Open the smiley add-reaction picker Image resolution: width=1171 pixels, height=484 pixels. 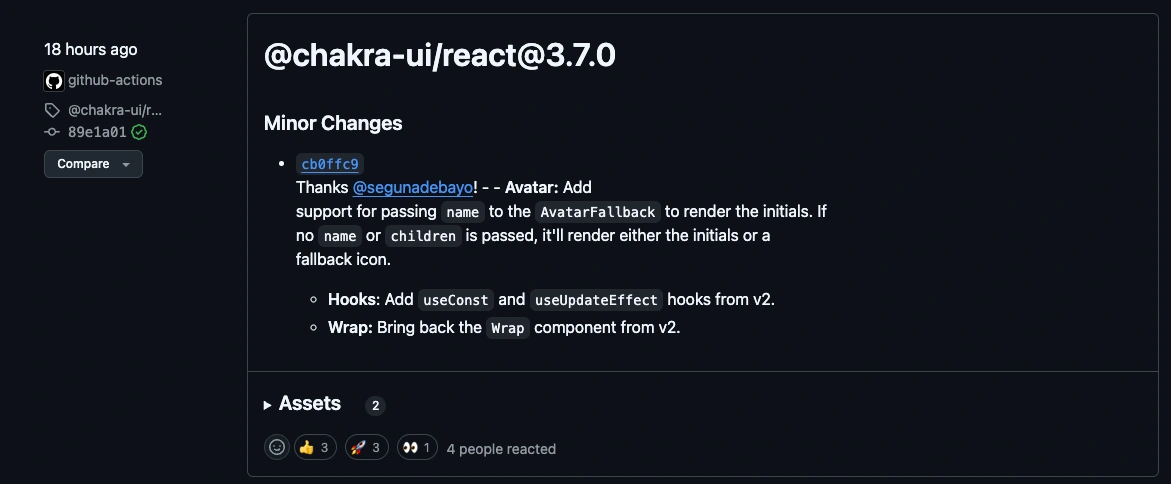pyautogui.click(x=277, y=448)
